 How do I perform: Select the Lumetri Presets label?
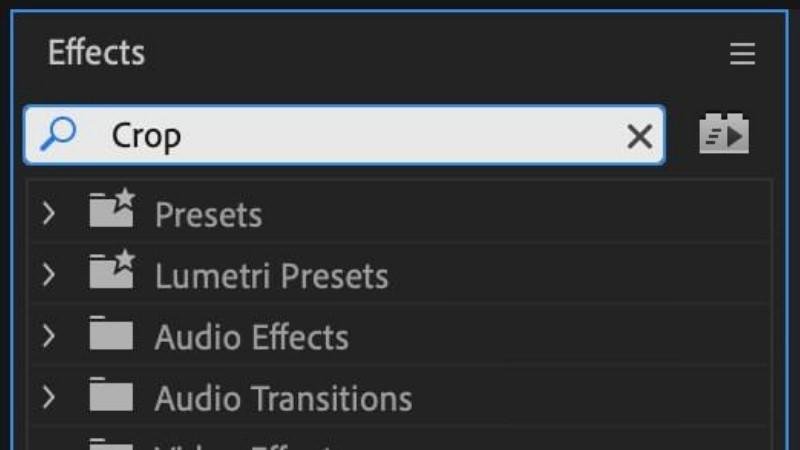pos(271,276)
